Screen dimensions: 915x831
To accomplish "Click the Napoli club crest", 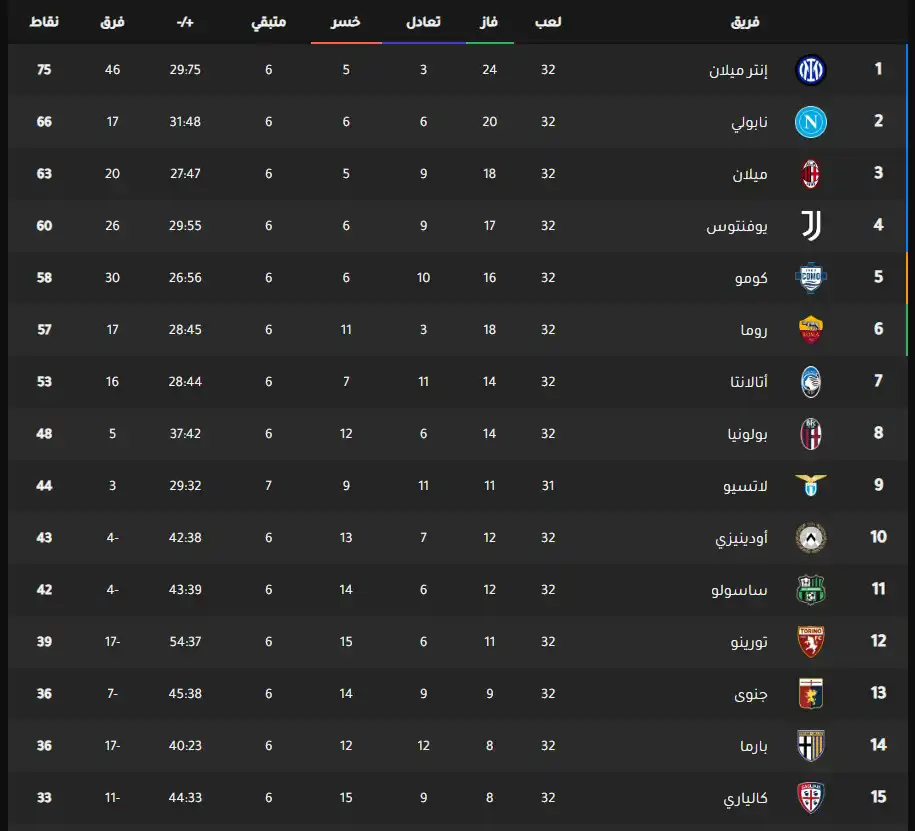I will pyautogui.click(x=810, y=122).
